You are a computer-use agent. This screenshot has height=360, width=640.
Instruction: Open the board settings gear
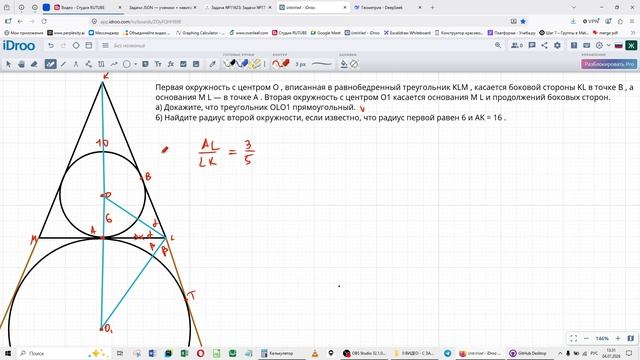(x=557, y=45)
